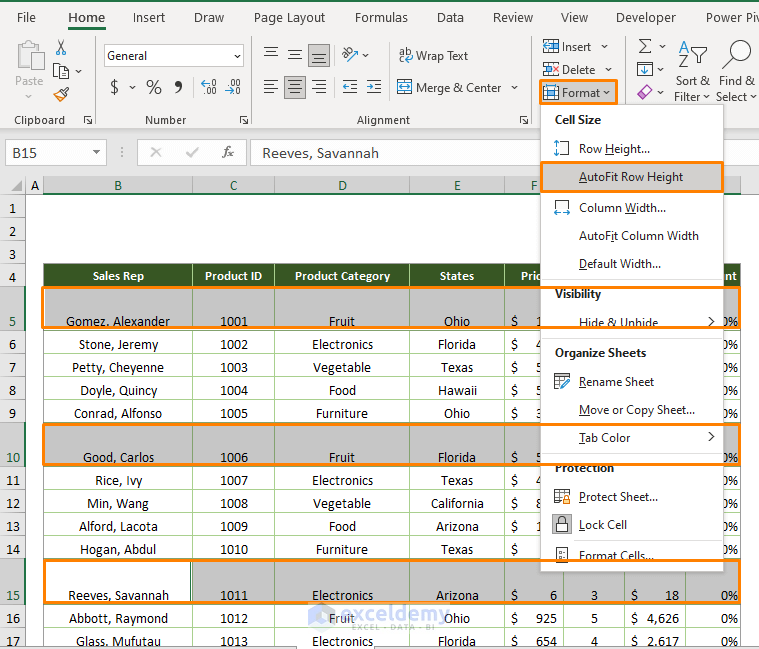
Task: Click the Merge & Center button
Action: tap(449, 88)
